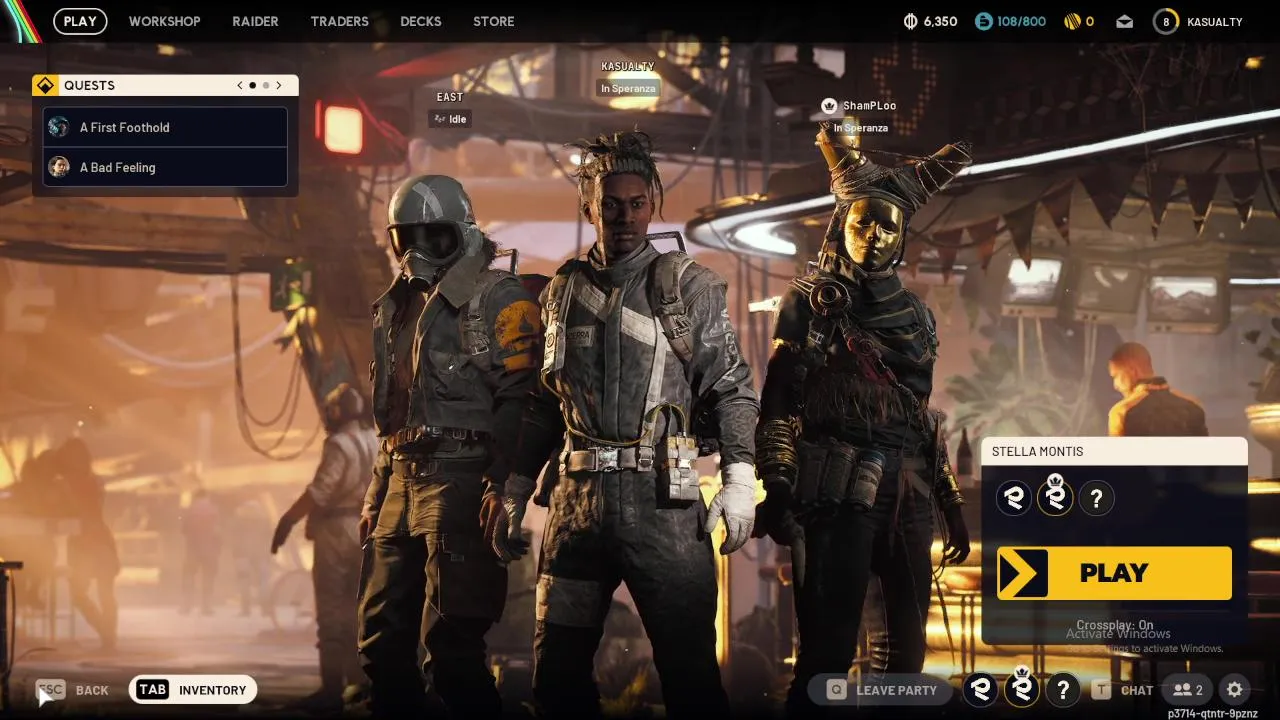1280x720 pixels.
Task: Open the DECKS tab
Action: (420, 21)
